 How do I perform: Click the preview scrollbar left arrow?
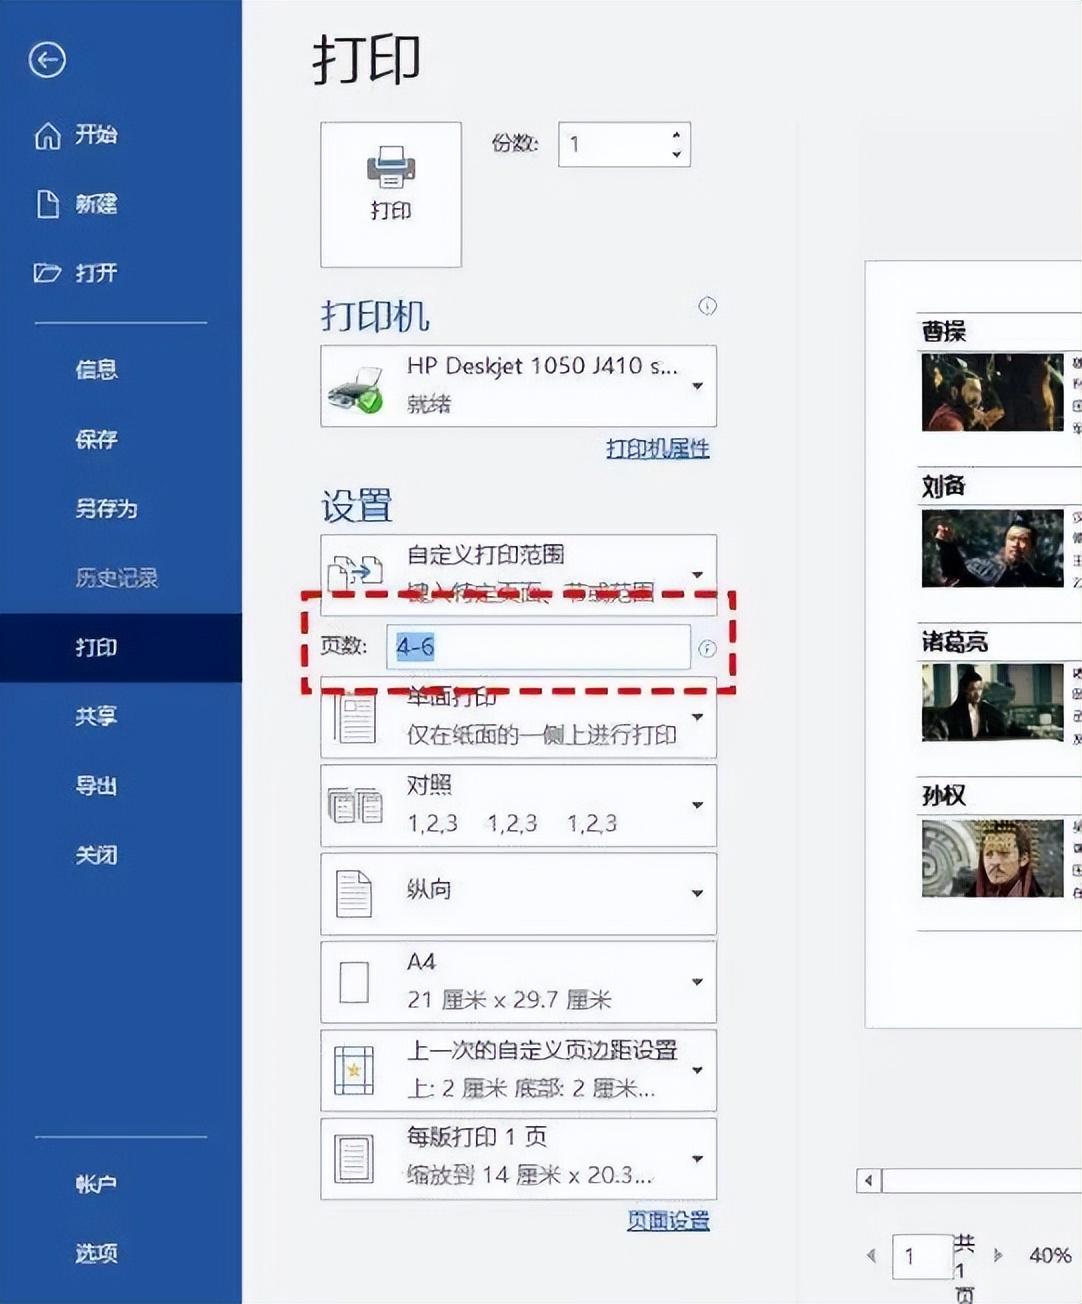click(868, 1181)
